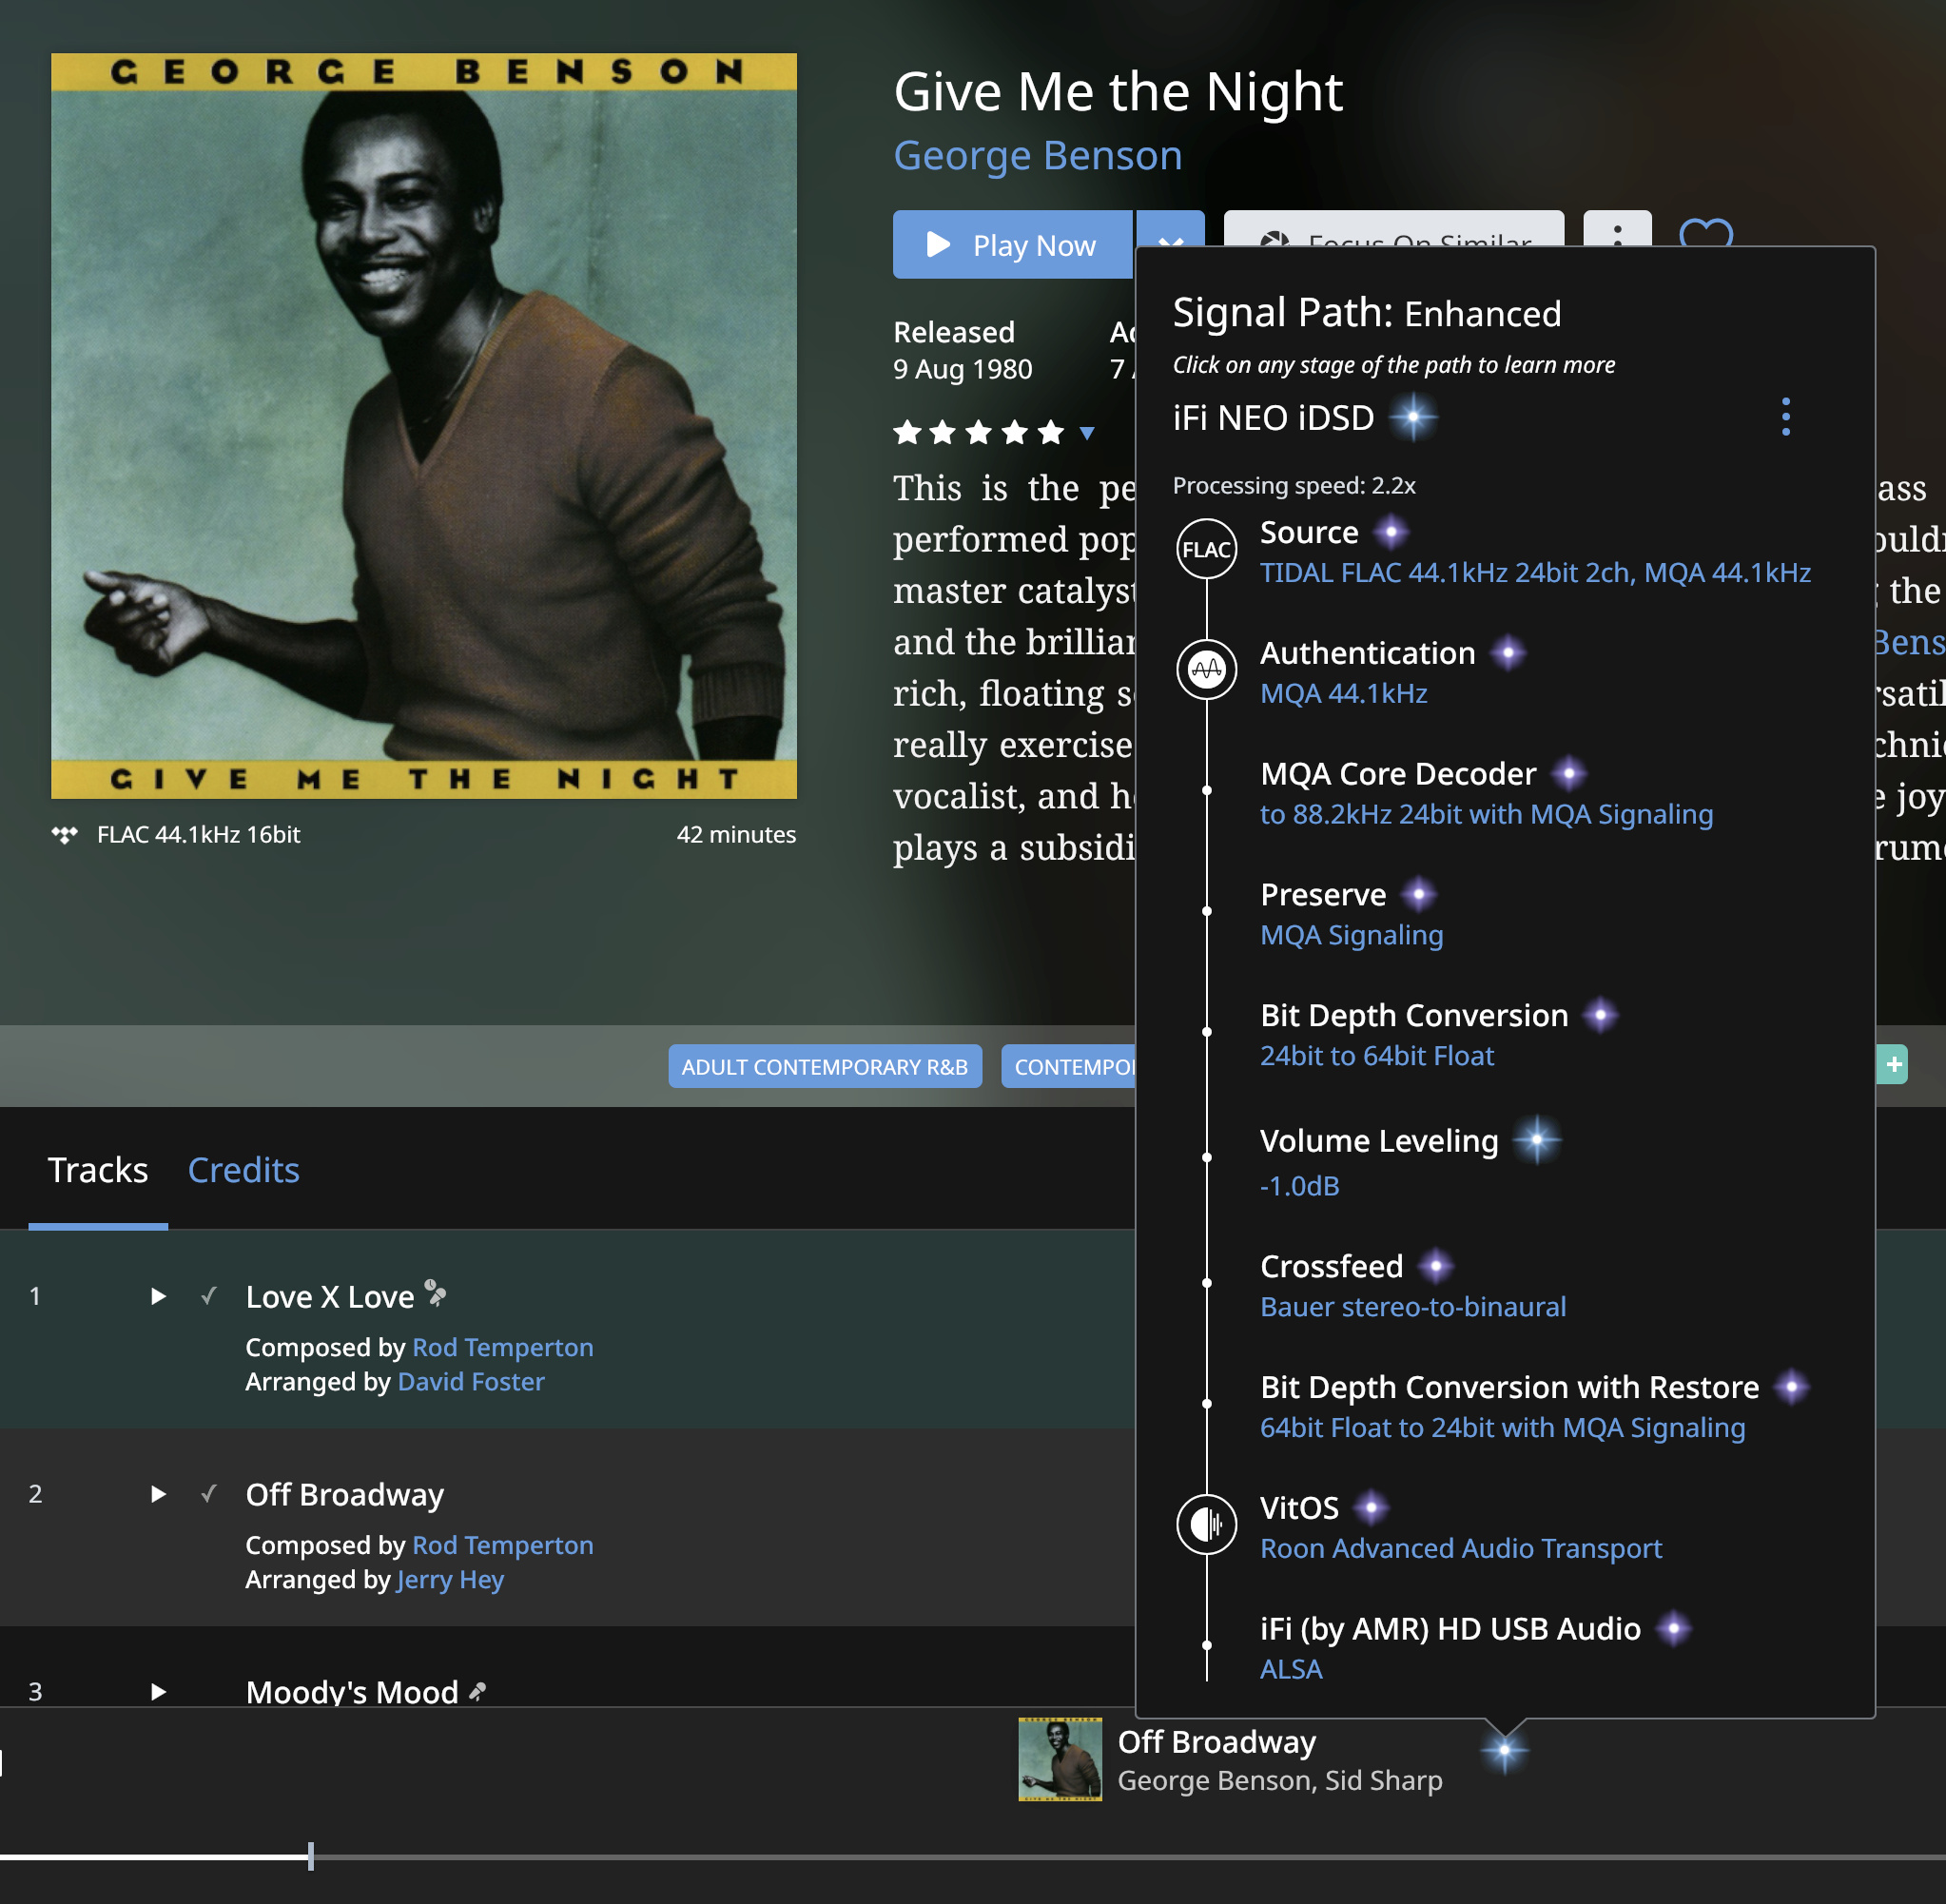1946x1904 pixels.
Task: Click the Love X Love track title
Action: coord(329,1297)
